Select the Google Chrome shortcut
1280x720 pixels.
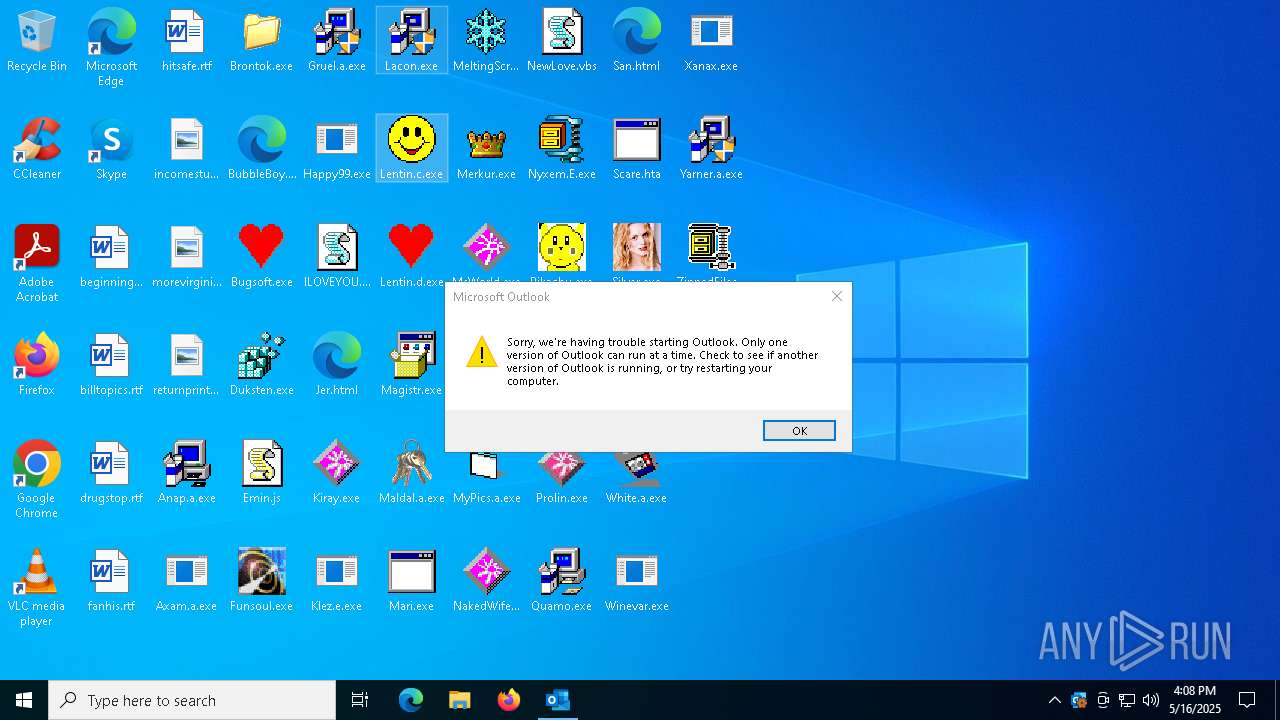click(x=37, y=480)
